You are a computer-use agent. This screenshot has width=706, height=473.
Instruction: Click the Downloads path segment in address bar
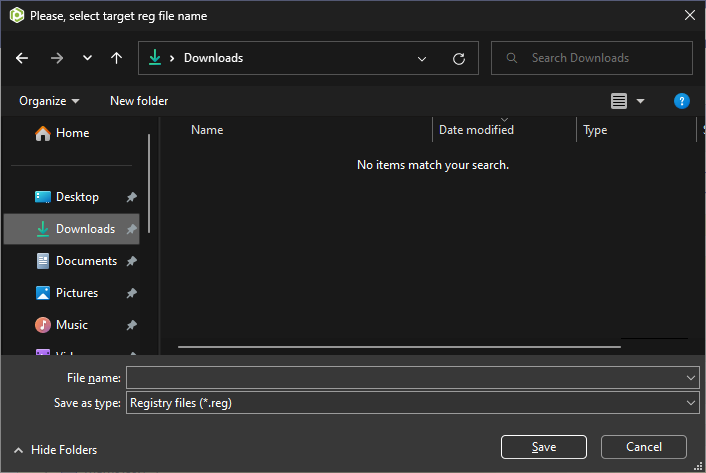(213, 58)
